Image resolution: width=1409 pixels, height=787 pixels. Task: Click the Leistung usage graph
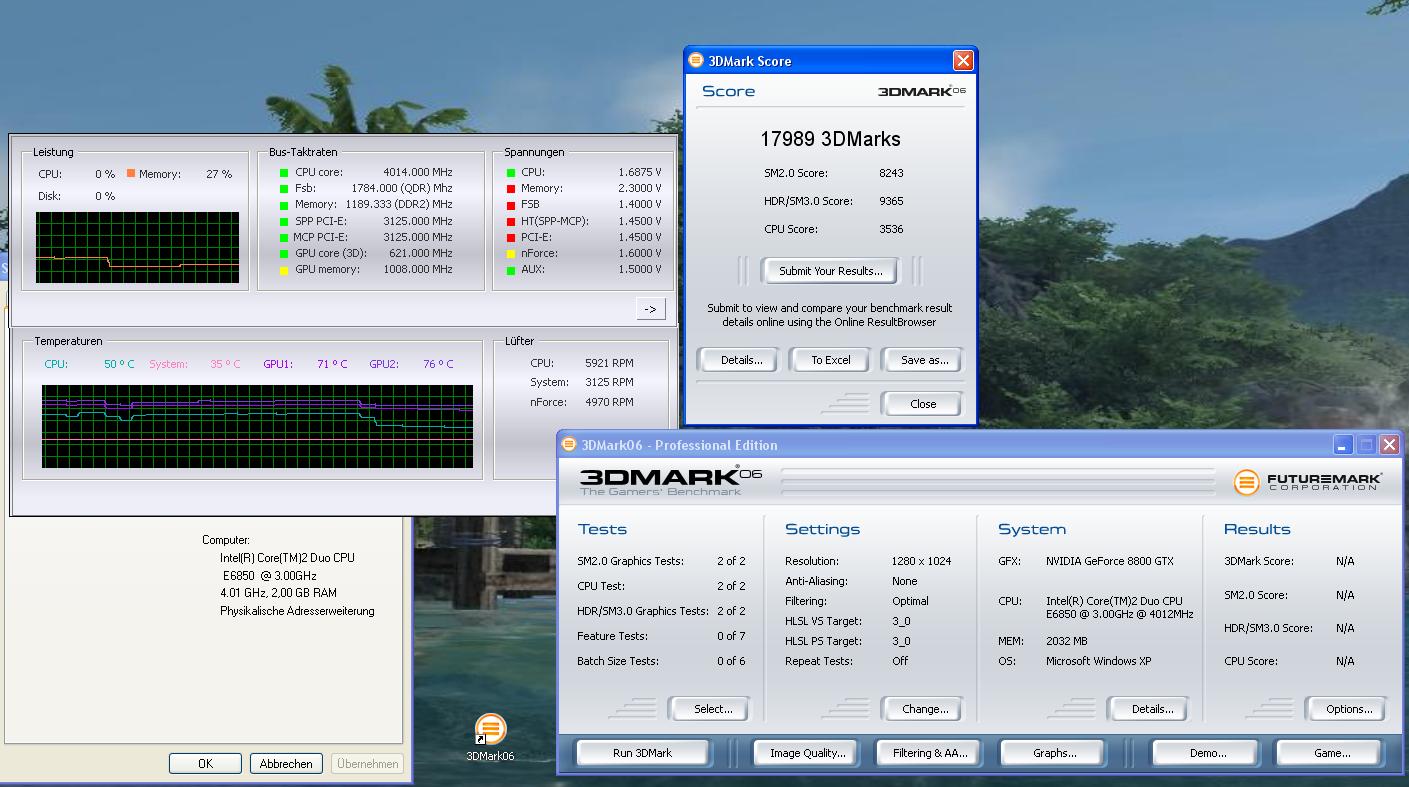[x=137, y=247]
